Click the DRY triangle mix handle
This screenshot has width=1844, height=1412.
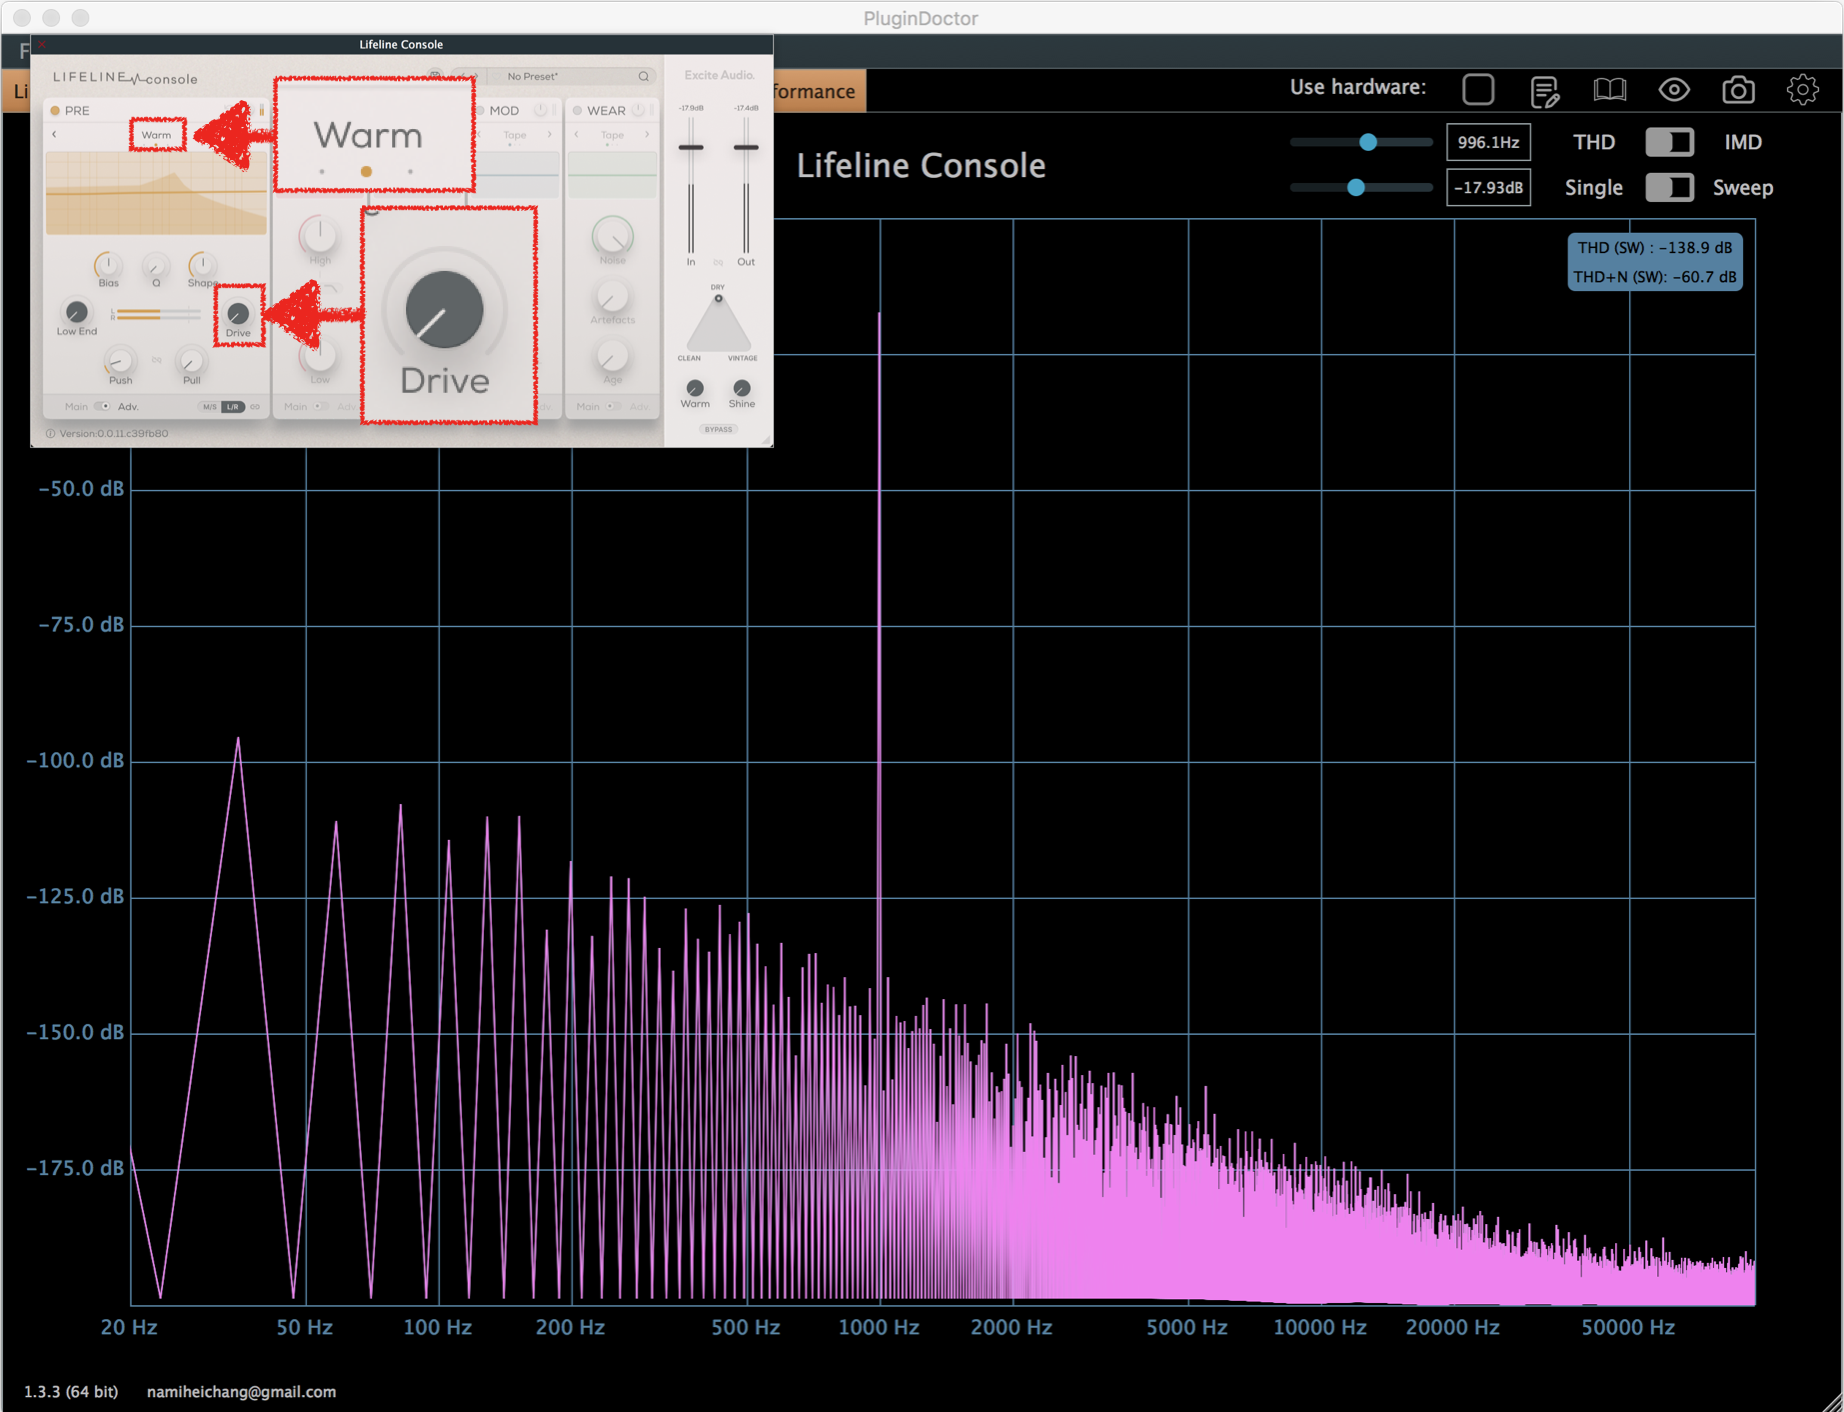point(718,298)
